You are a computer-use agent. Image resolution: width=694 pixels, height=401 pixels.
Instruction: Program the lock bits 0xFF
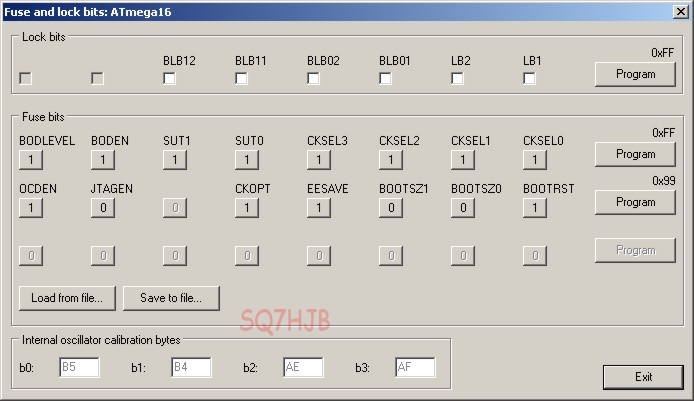pyautogui.click(x=635, y=74)
